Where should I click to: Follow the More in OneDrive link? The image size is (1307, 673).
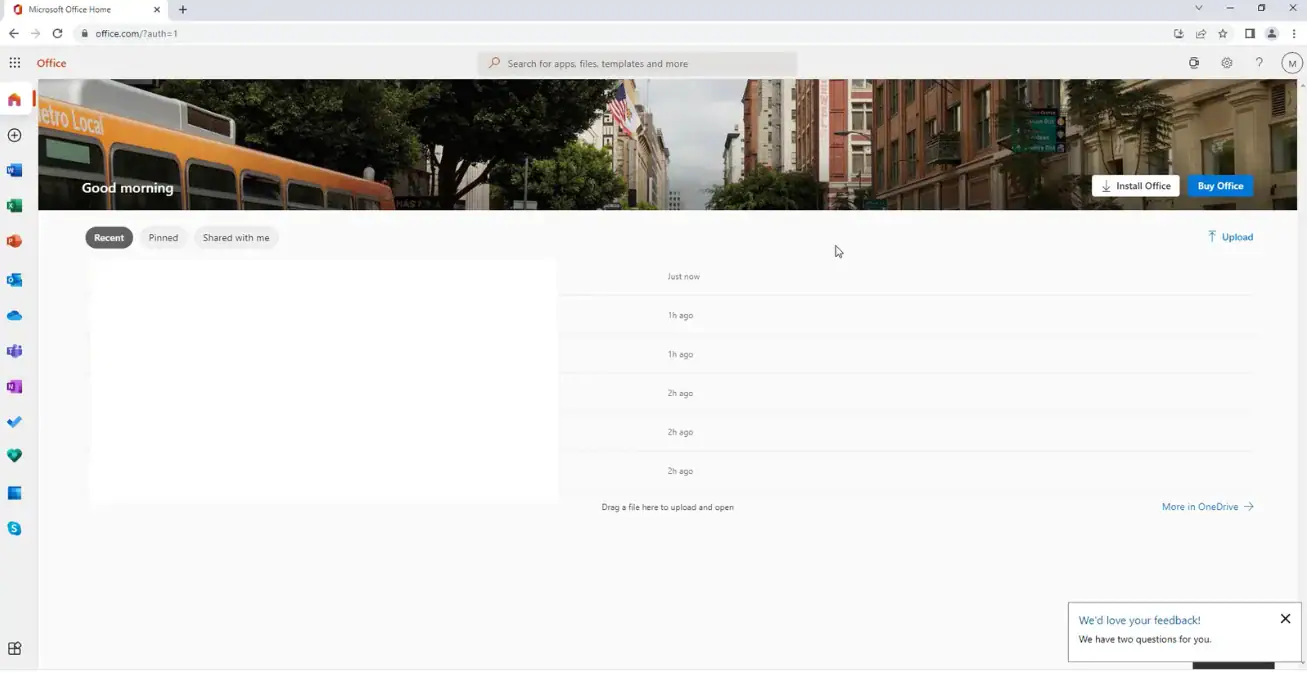(x=1207, y=507)
